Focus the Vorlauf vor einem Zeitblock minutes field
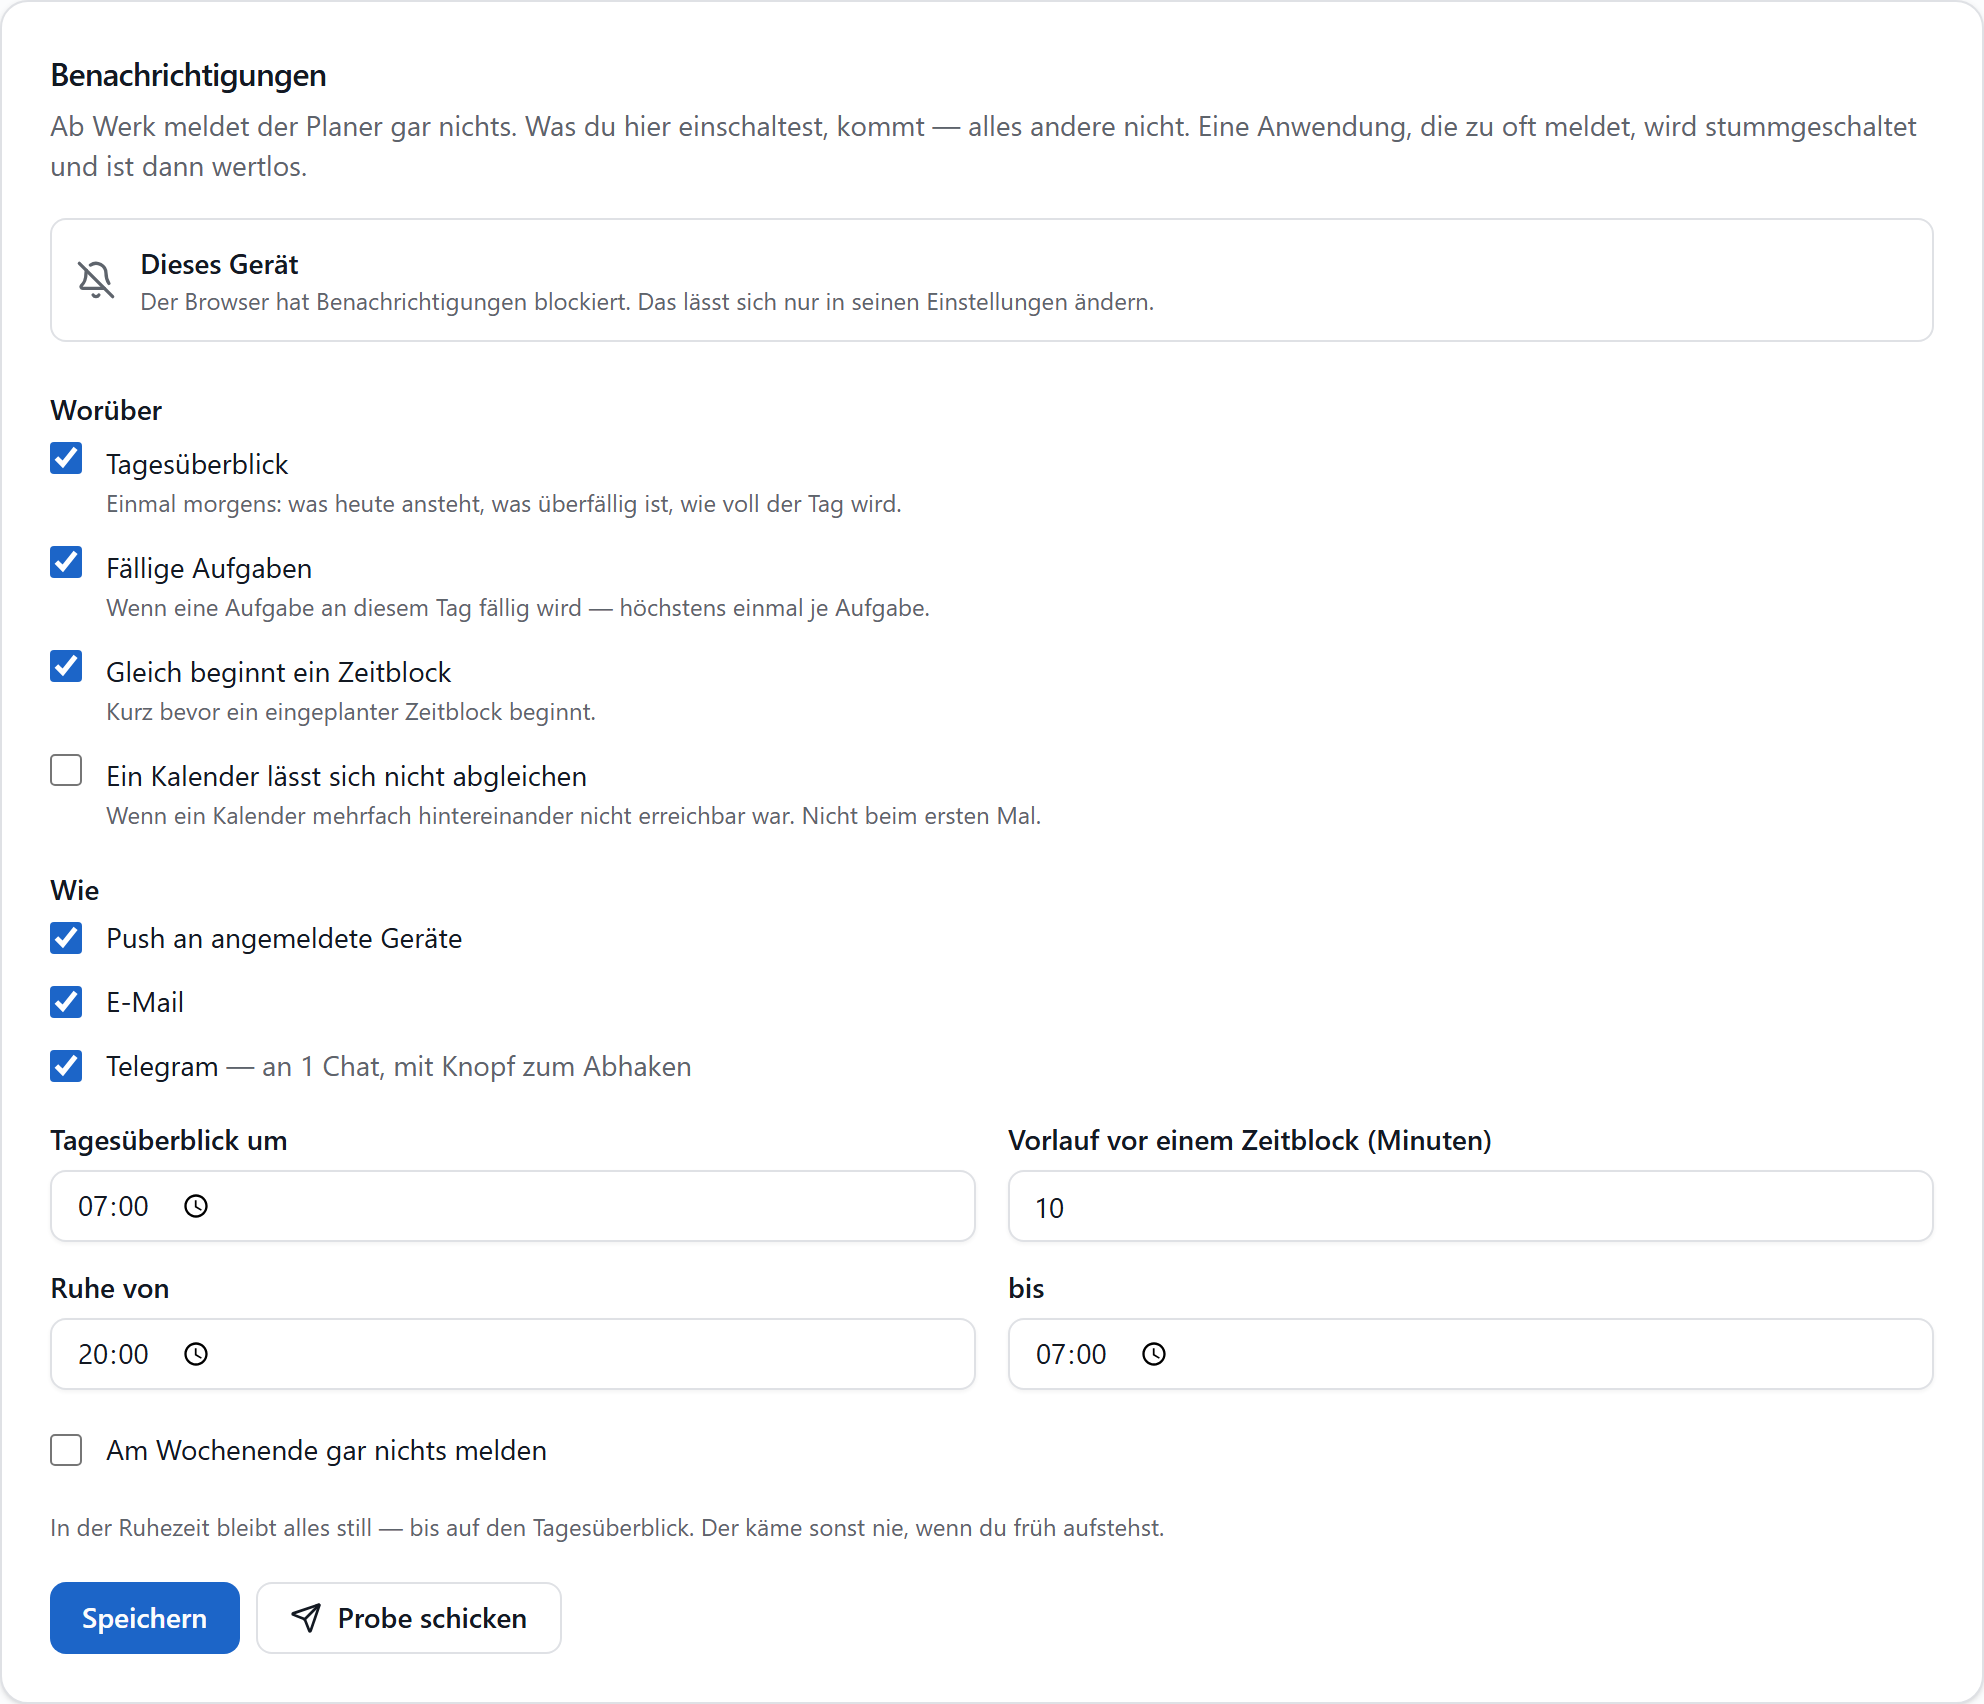This screenshot has width=1984, height=1704. pyautogui.click(x=1470, y=1206)
